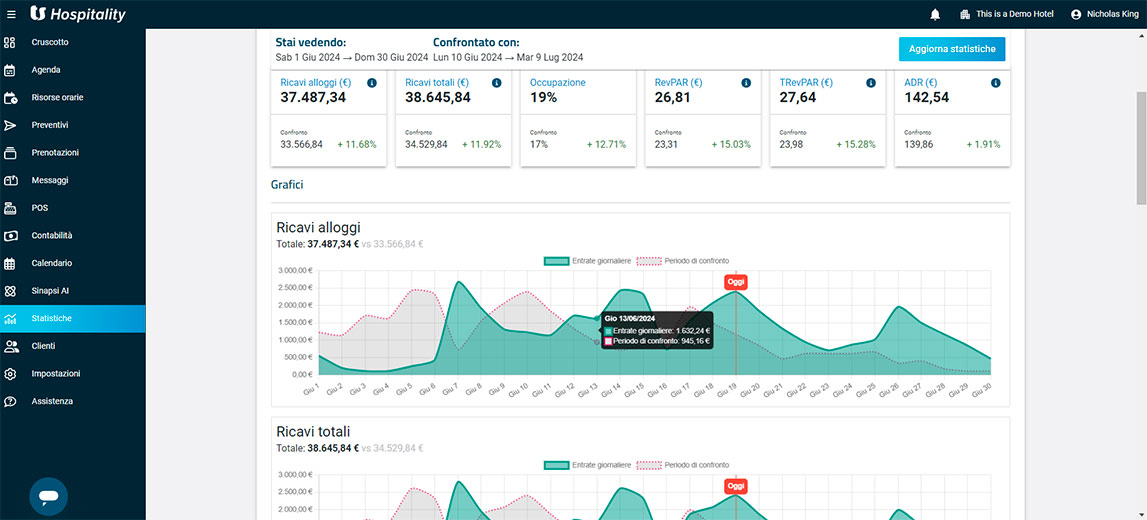The height and width of the screenshot is (520, 1147).
Task: Click the Risorse orarie icon
Action: [10, 98]
